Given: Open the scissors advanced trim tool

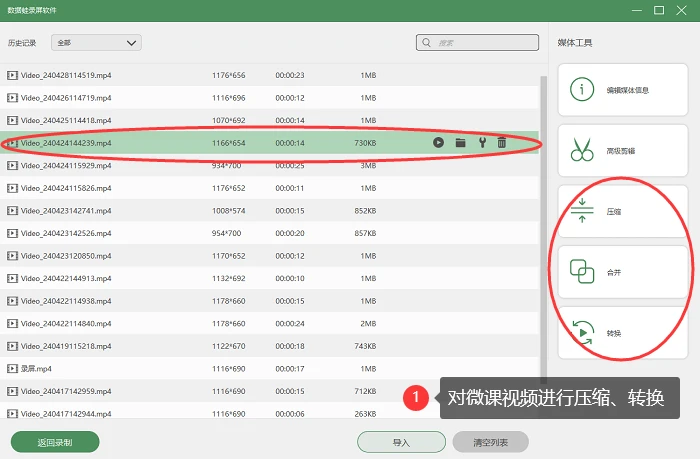Looking at the screenshot, I should [x=623, y=150].
